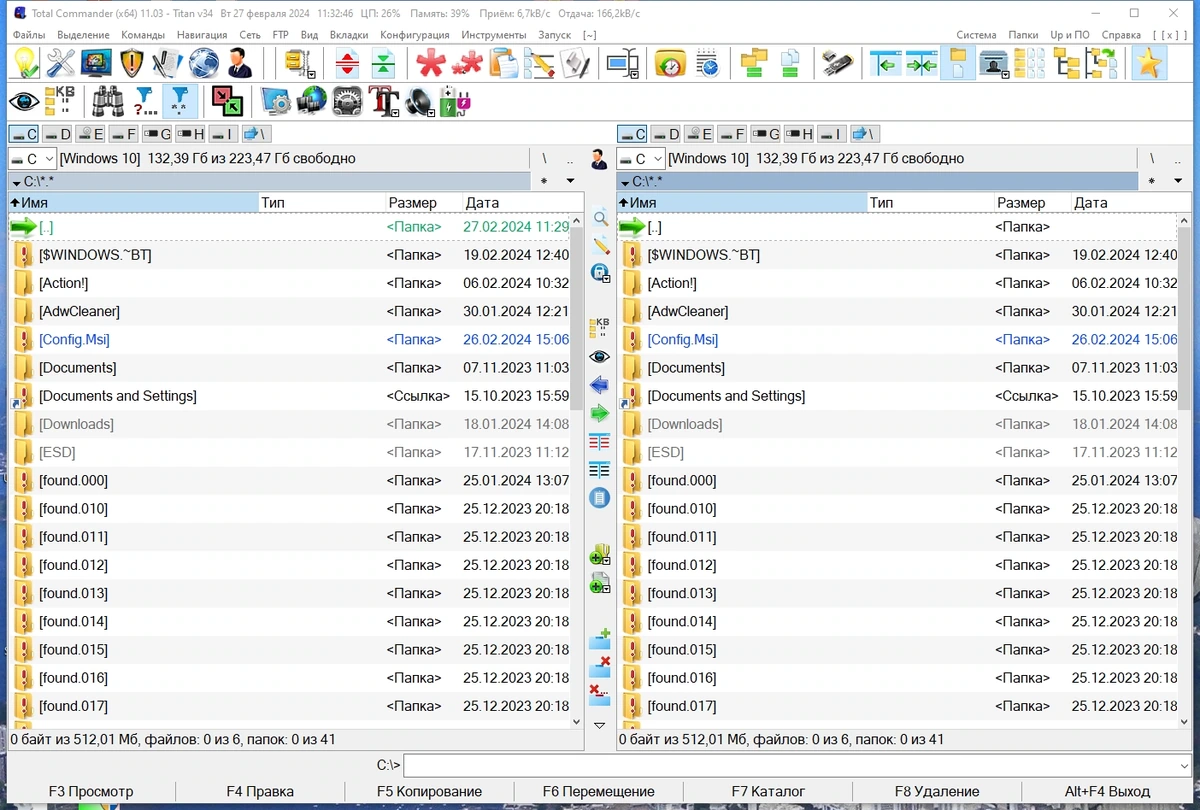Screen dimensions: 1200x810
Task: Click the folder with red clock icon
Action: (671, 63)
